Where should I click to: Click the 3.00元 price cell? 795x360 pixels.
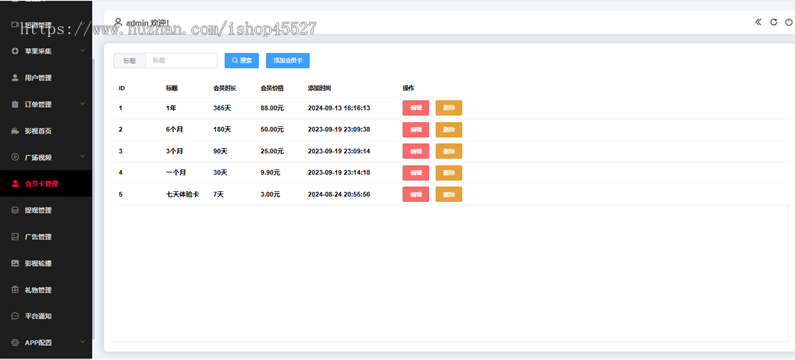271,194
